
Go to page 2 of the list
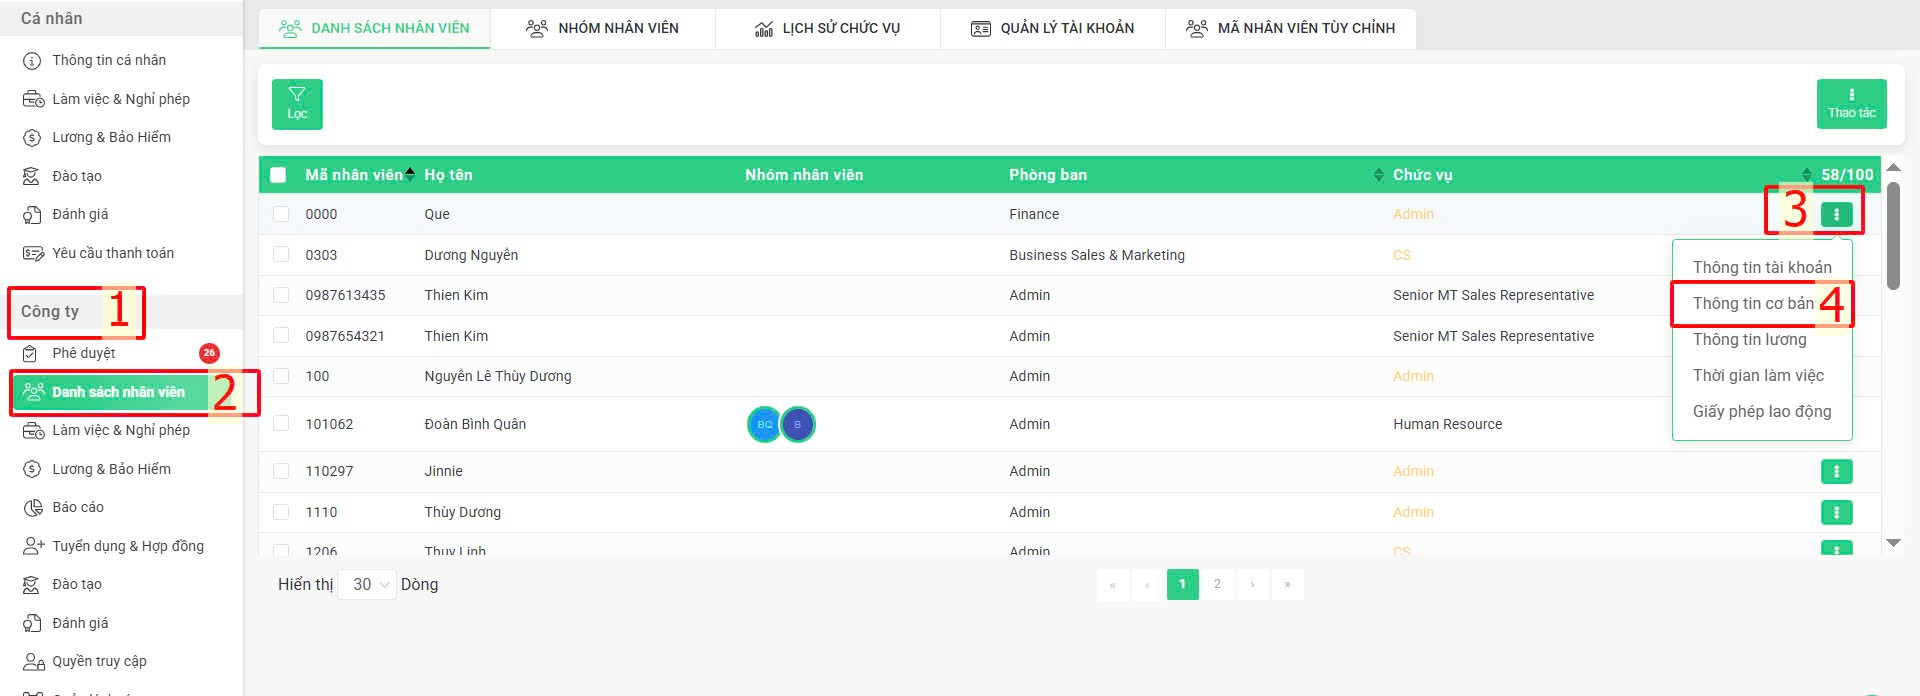(1217, 584)
